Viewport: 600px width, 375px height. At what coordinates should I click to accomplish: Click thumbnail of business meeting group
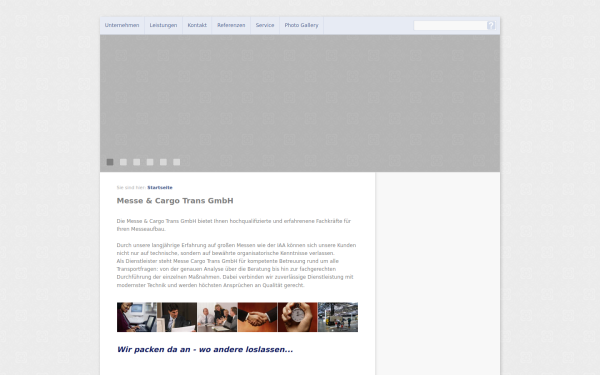coord(217,317)
